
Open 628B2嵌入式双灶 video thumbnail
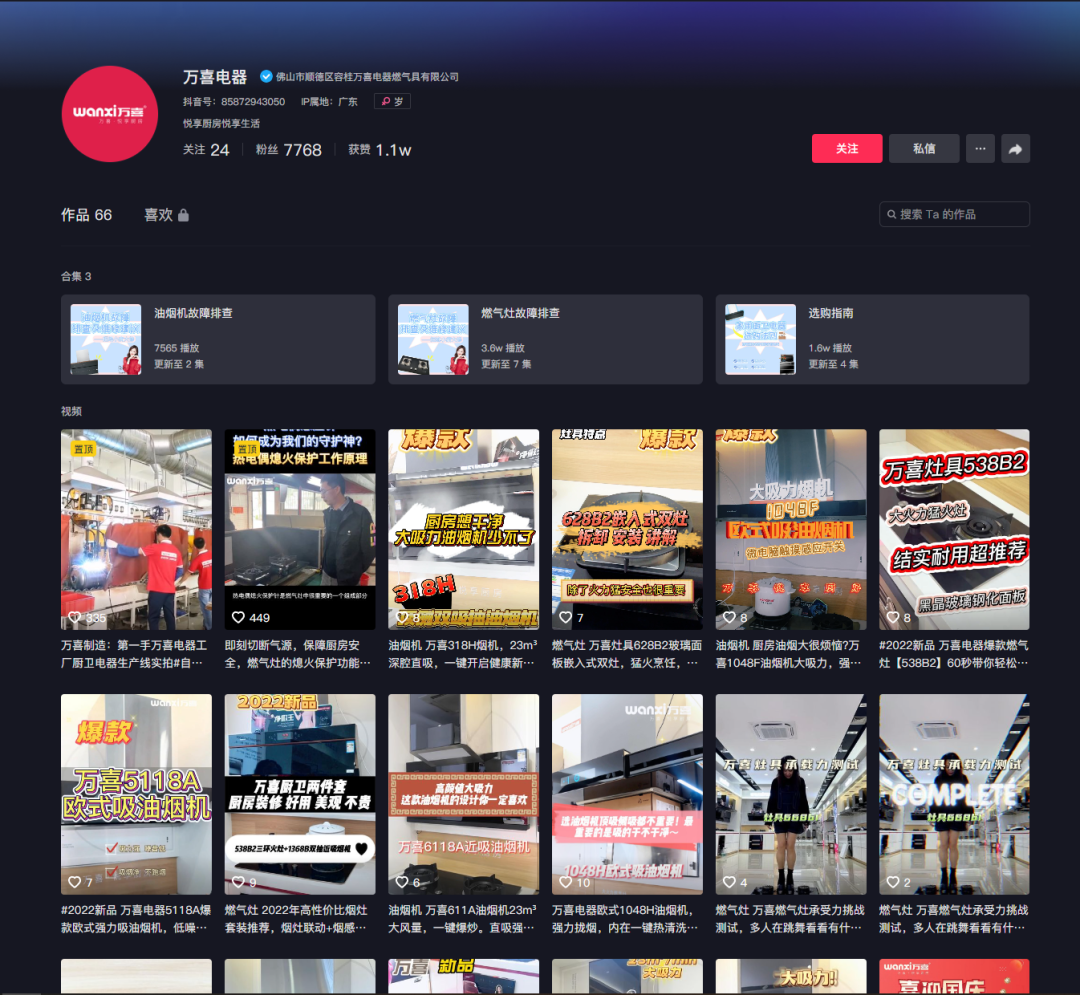(627, 530)
